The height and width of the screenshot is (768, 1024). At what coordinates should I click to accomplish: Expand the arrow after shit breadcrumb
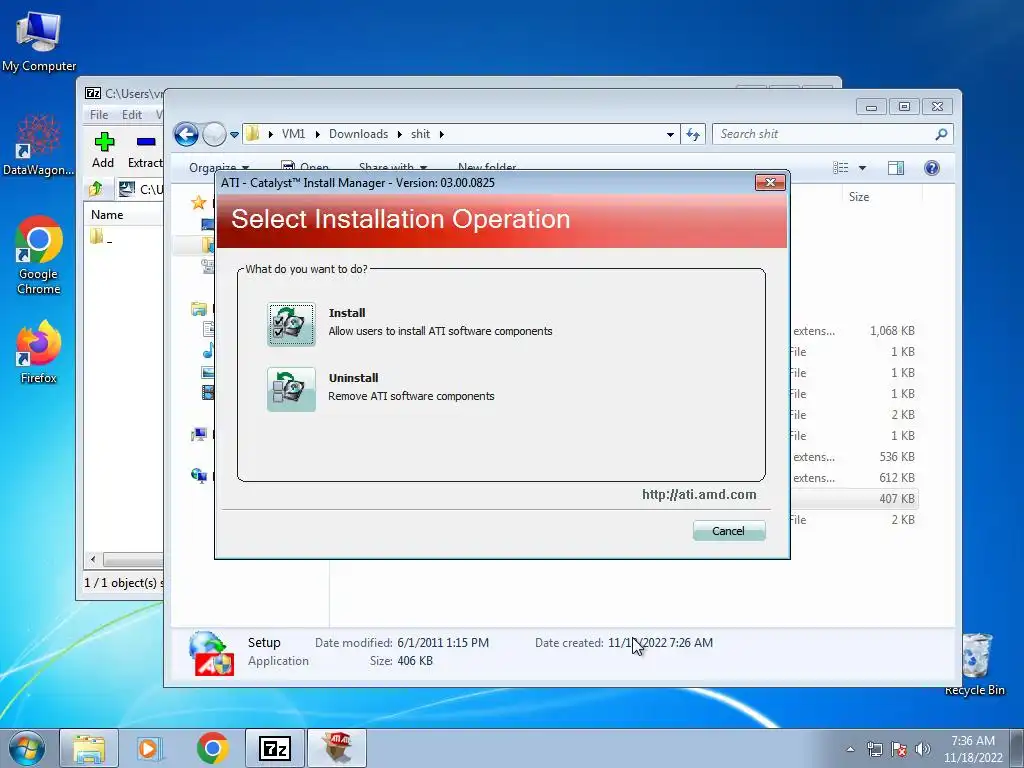441,135
